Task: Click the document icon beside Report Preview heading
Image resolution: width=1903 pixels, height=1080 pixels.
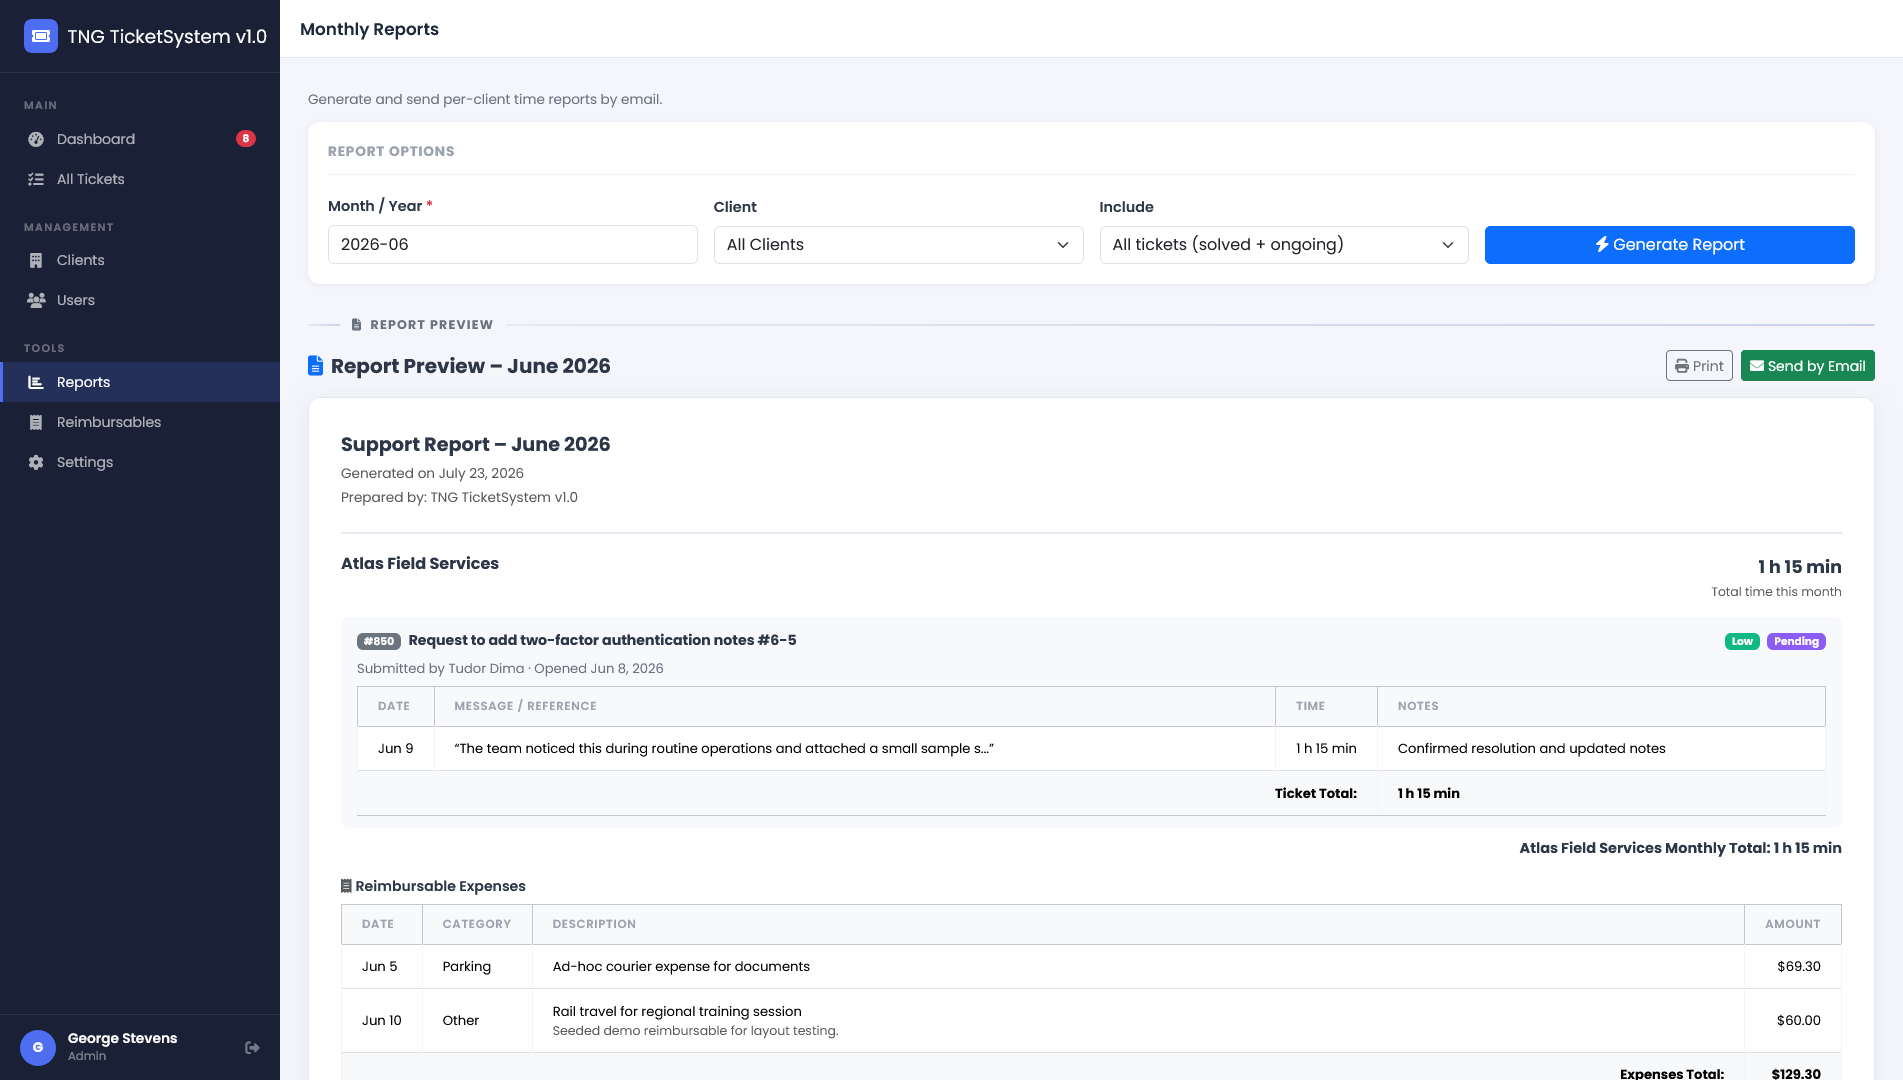Action: [315, 366]
